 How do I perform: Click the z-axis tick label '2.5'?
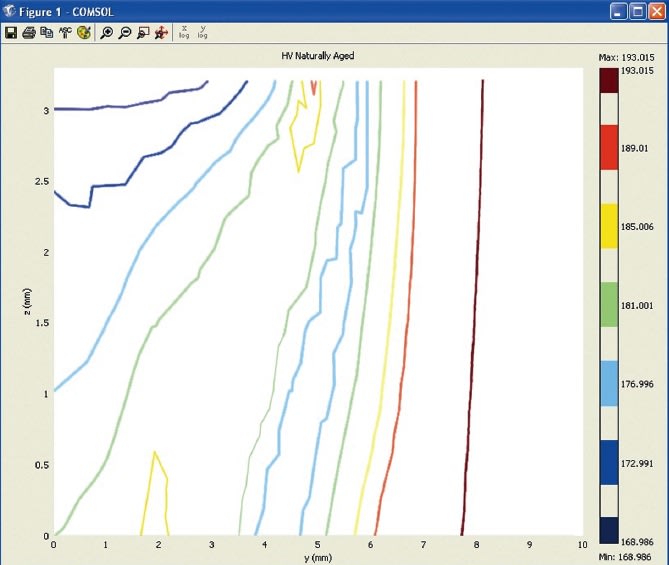tap(42, 181)
